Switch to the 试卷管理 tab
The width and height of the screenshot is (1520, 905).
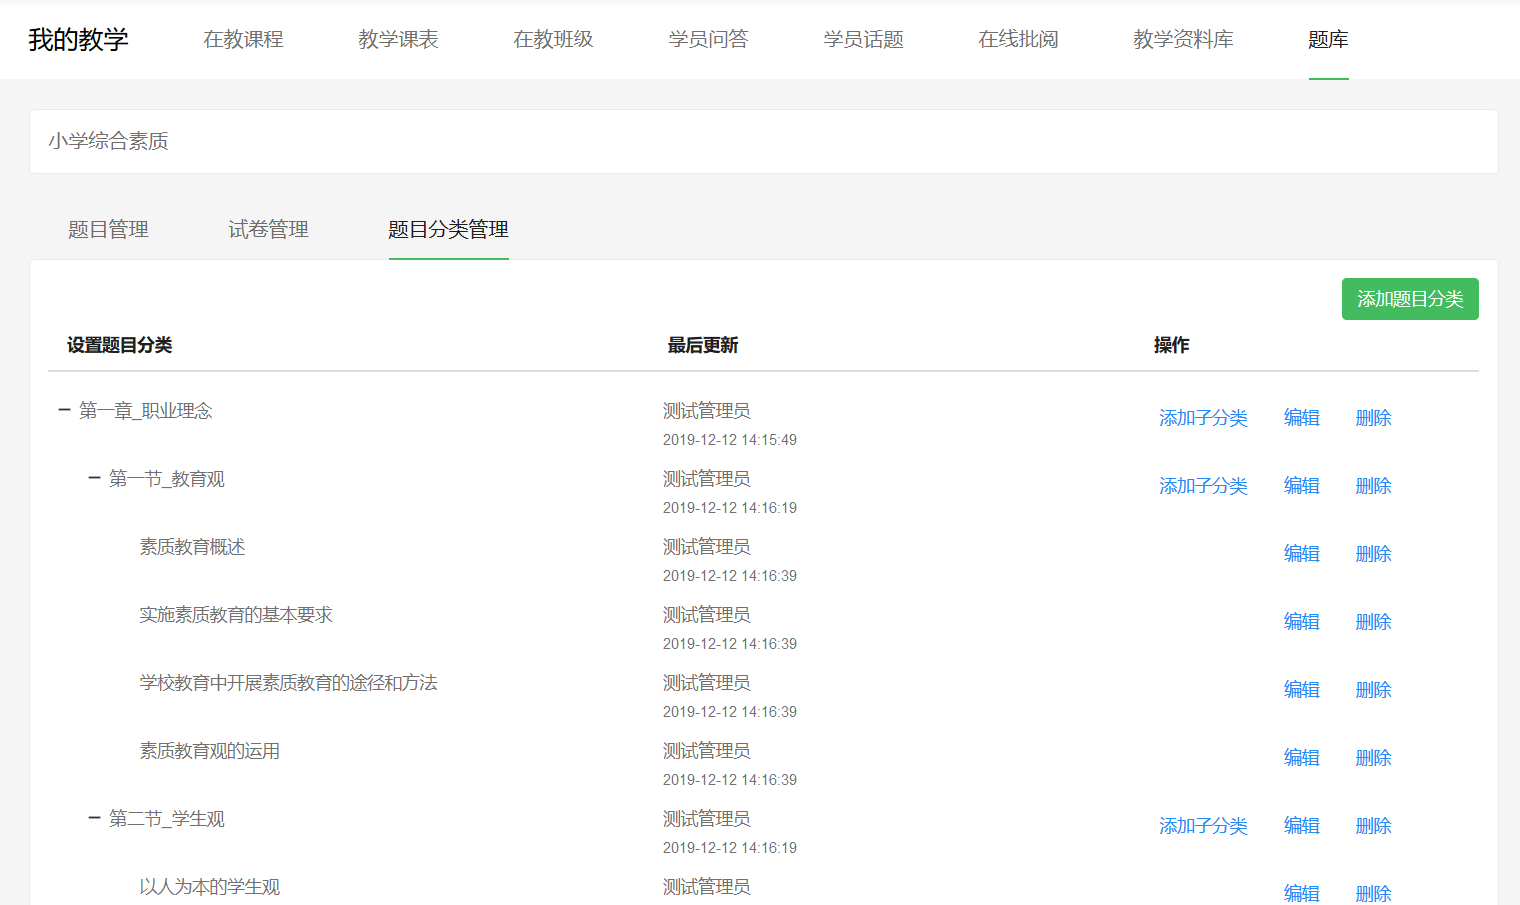click(268, 230)
